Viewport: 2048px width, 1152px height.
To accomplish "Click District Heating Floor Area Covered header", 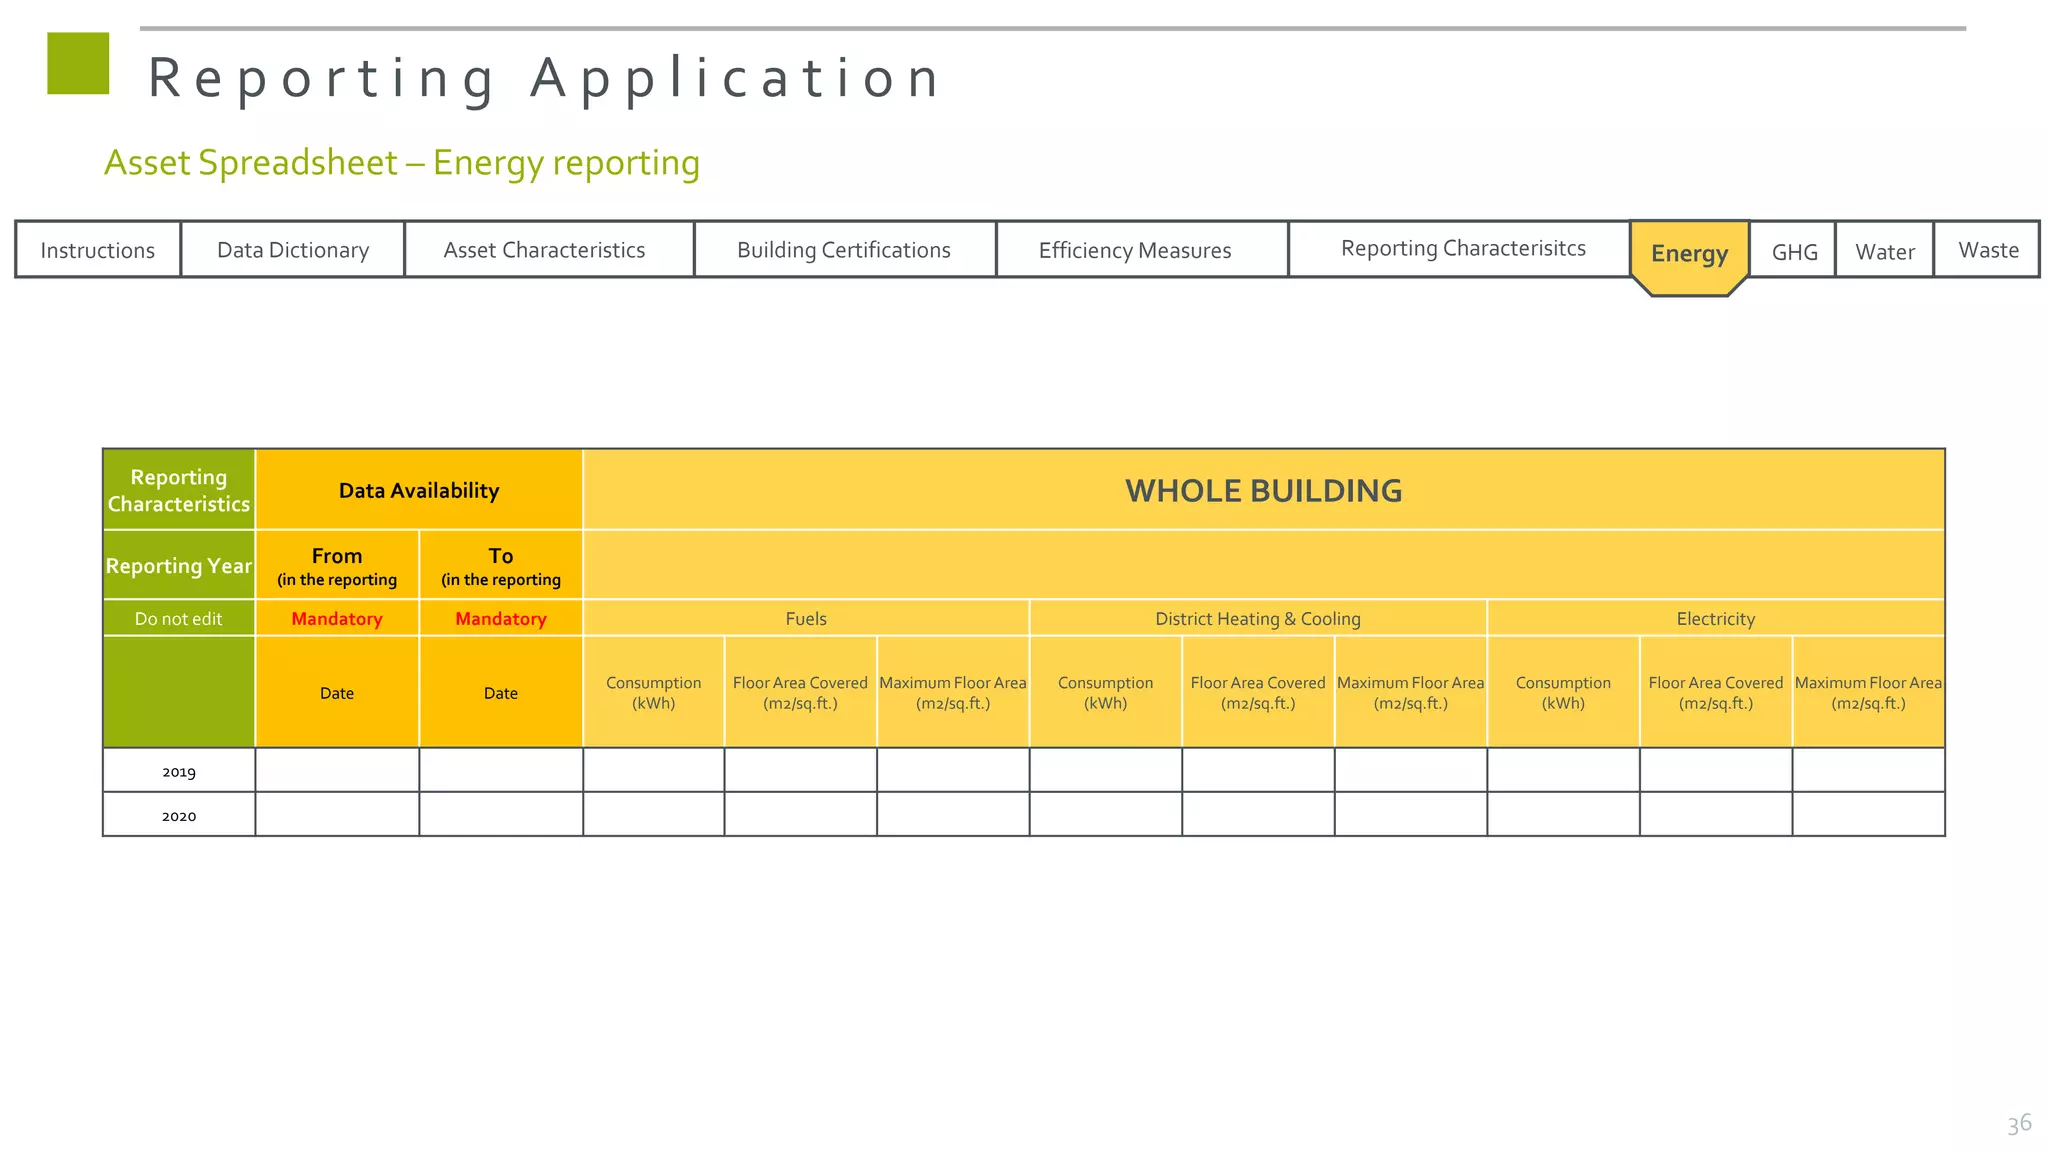I will 1258,692.
